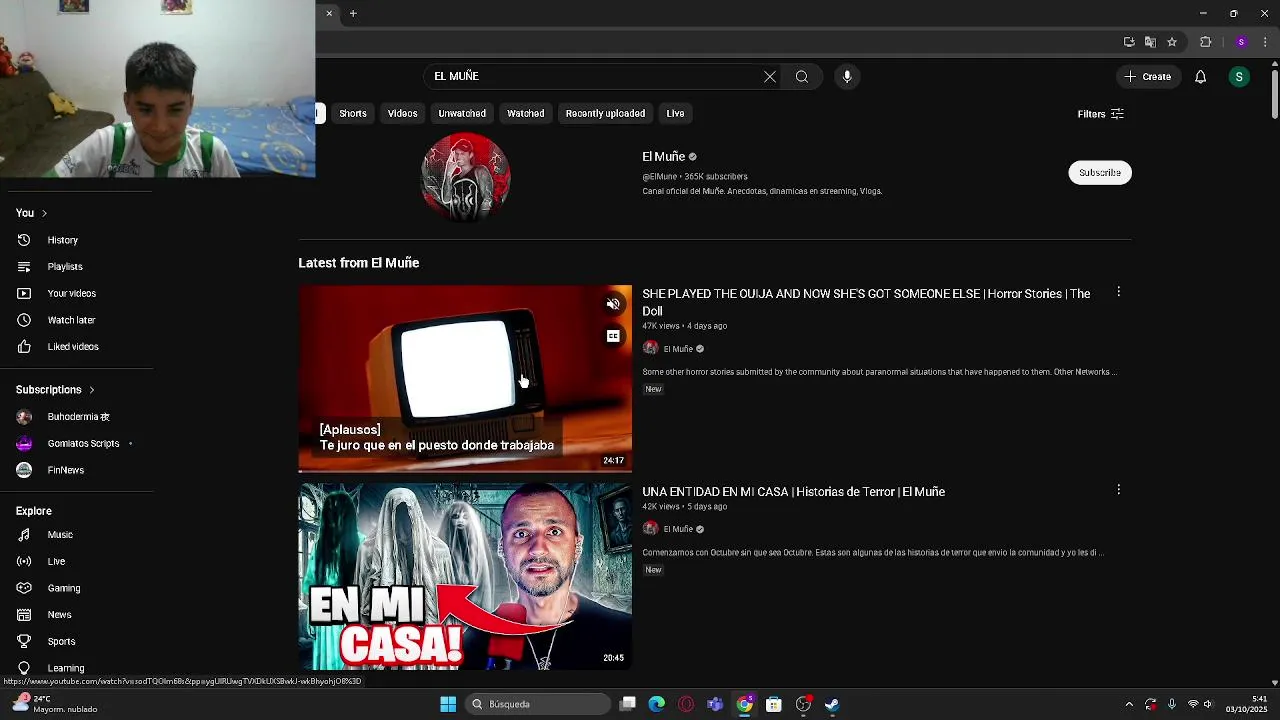Image resolution: width=1280 pixels, height=720 pixels.
Task: Click the Búsqueda taskbar search box
Action: pos(539,704)
